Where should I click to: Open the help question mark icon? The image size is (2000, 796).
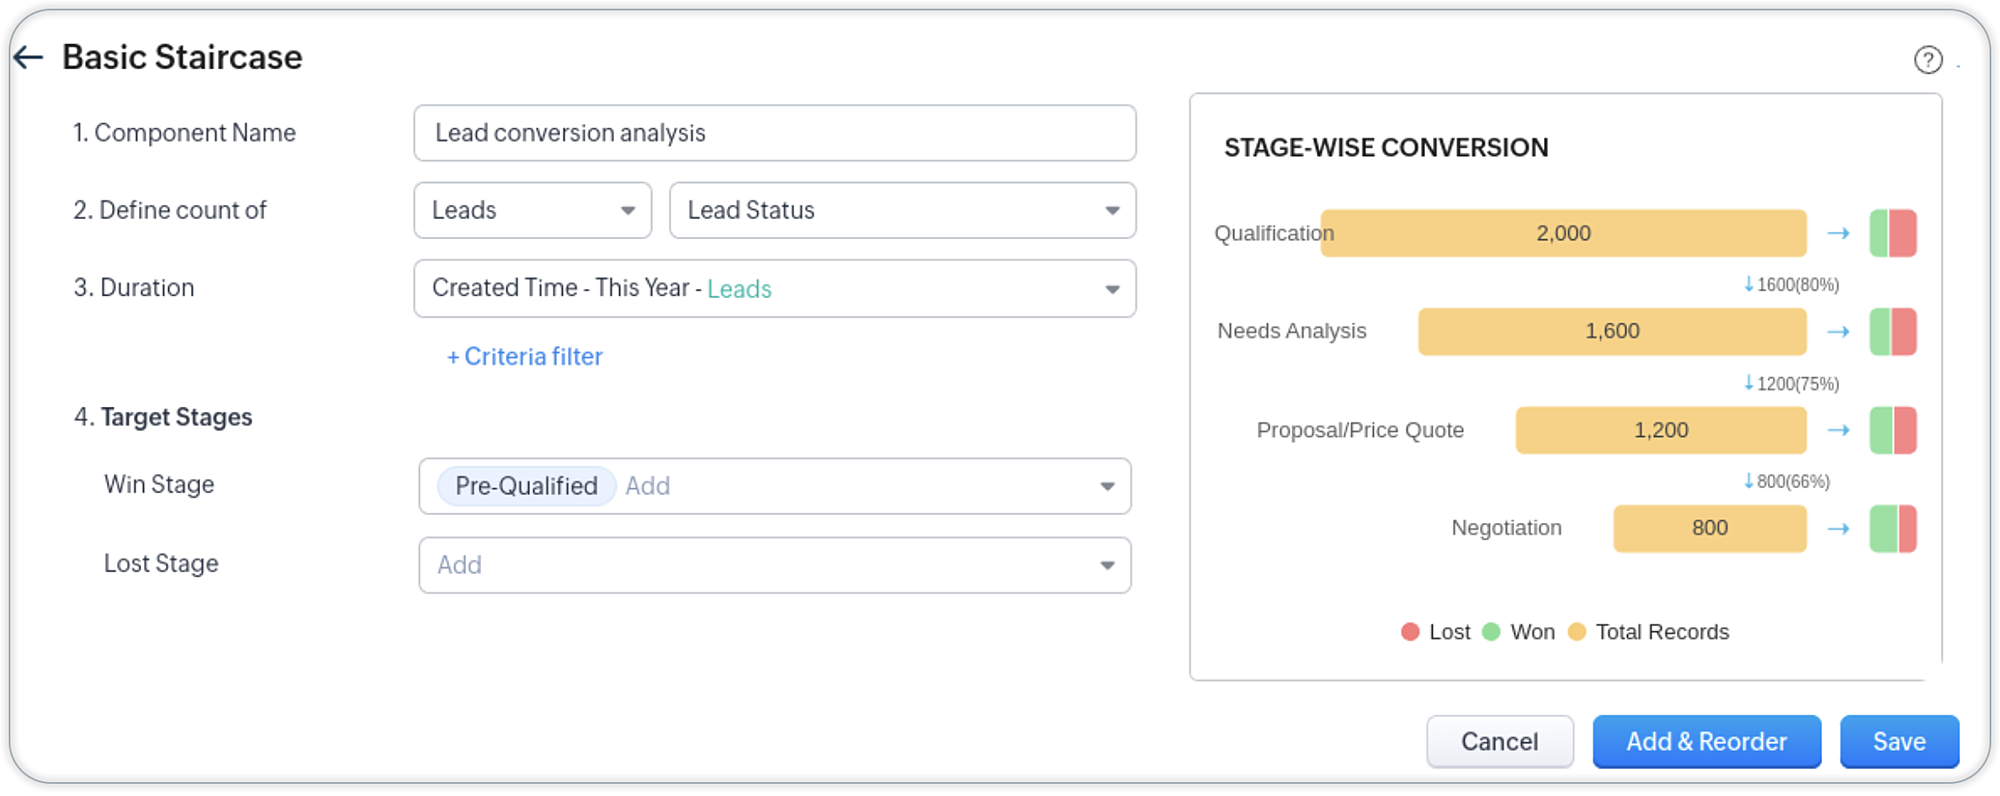(x=1928, y=60)
